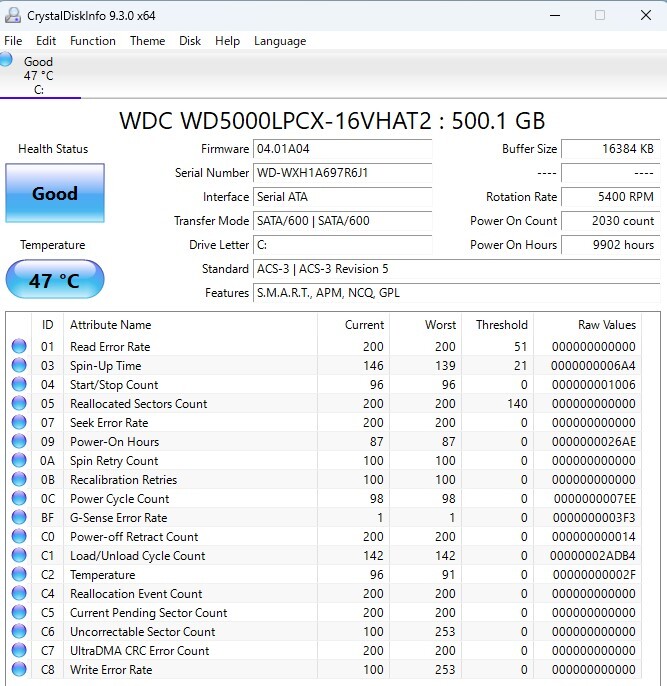Click the drive title WDC WD5000LPCX-16VHAT2
Screen dimensions: 667x686
tap(276, 121)
